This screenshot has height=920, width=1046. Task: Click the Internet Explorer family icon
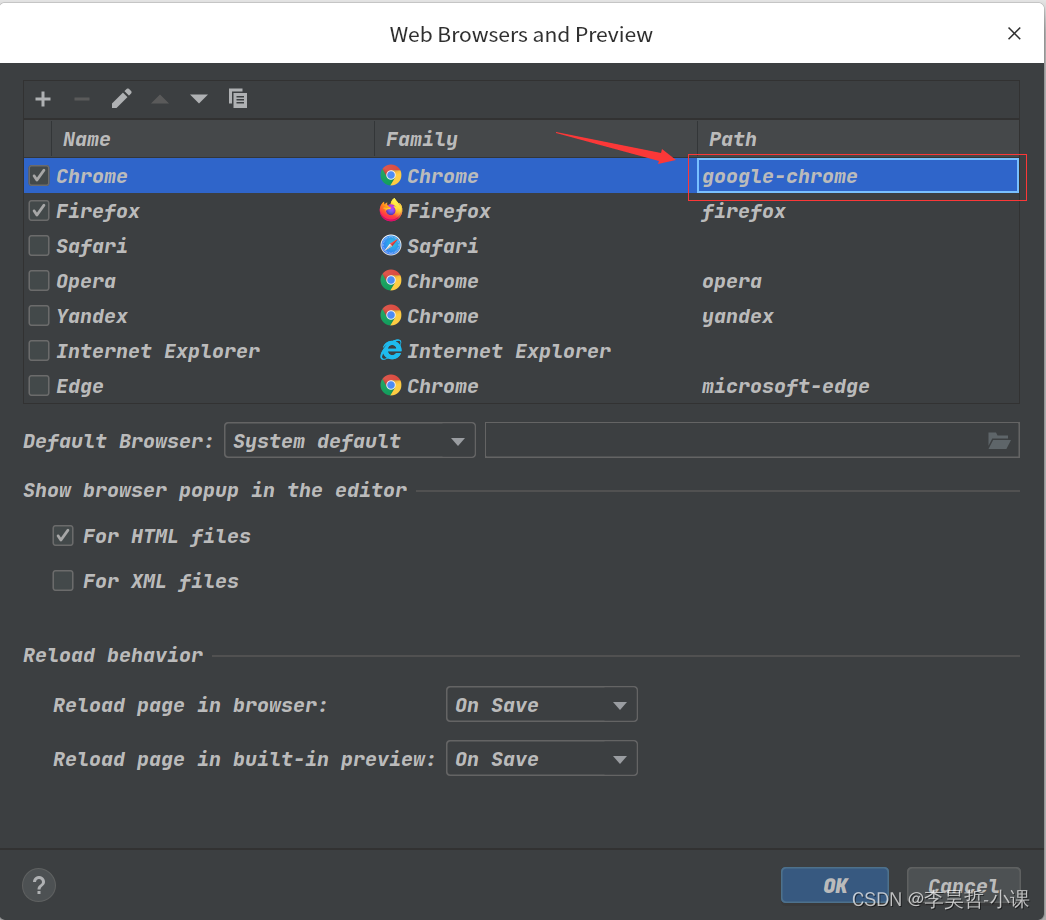tap(391, 350)
